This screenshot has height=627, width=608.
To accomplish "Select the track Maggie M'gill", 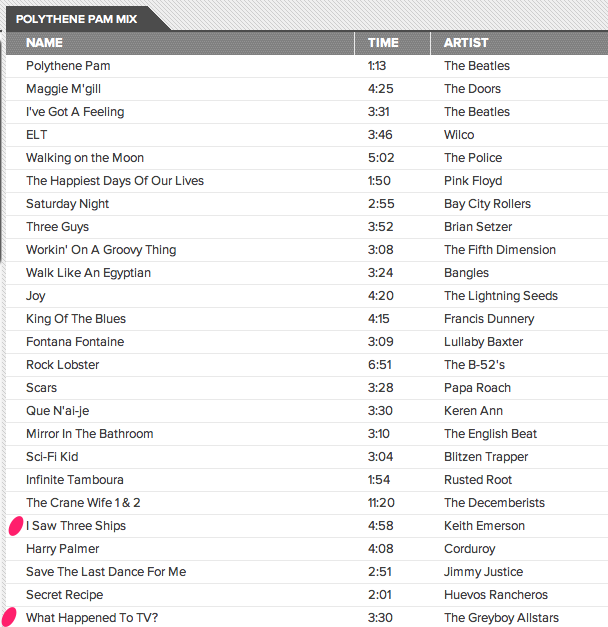I will coord(68,89).
